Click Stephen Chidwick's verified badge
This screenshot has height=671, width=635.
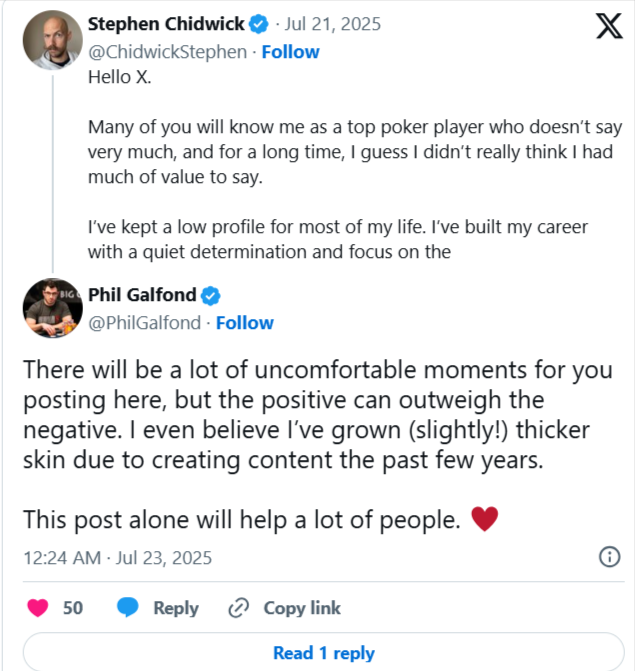(257, 23)
